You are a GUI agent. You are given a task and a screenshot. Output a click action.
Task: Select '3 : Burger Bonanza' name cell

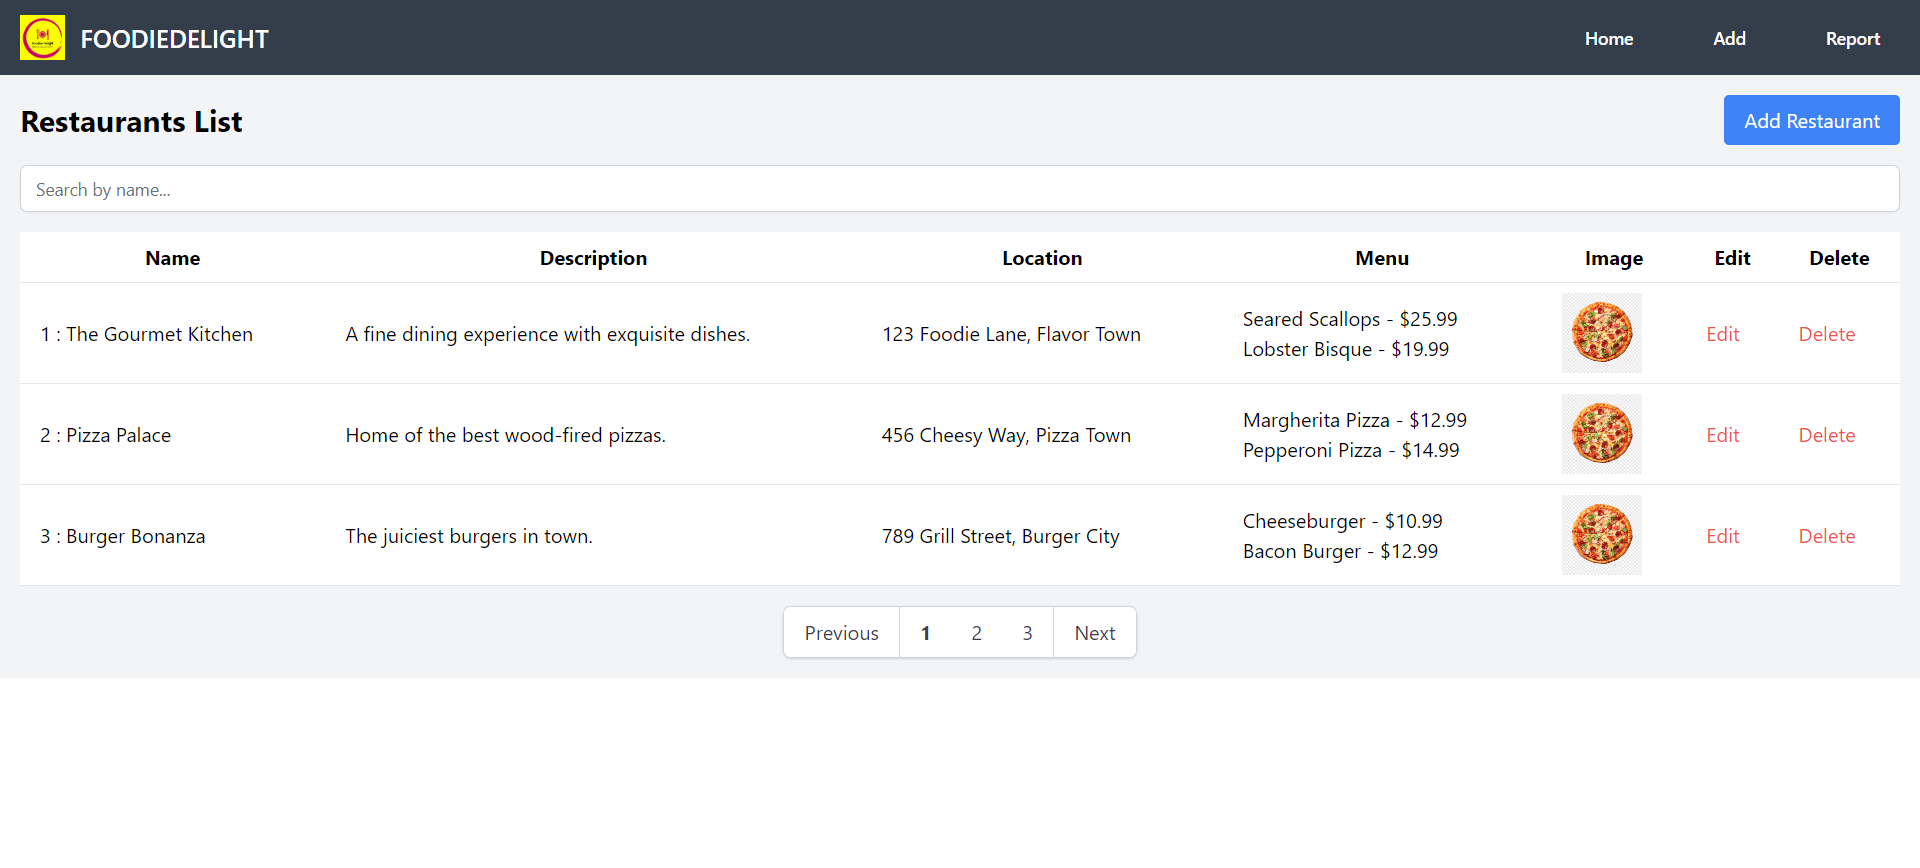[123, 536]
